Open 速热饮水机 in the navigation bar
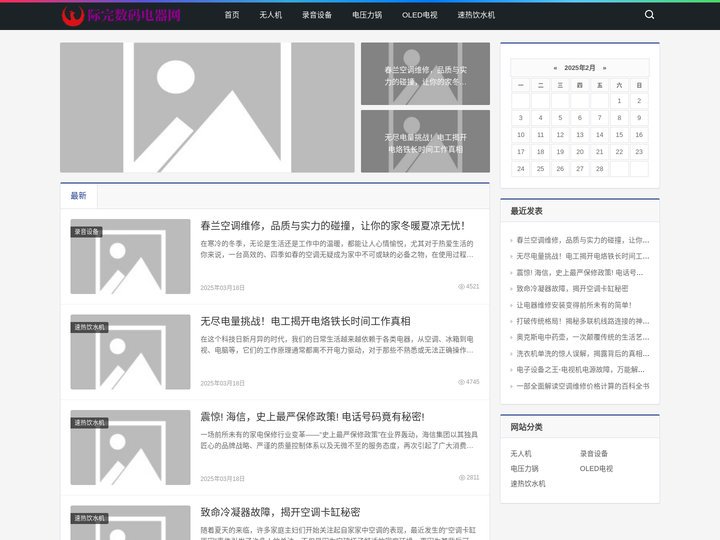720x540 pixels. pos(476,15)
